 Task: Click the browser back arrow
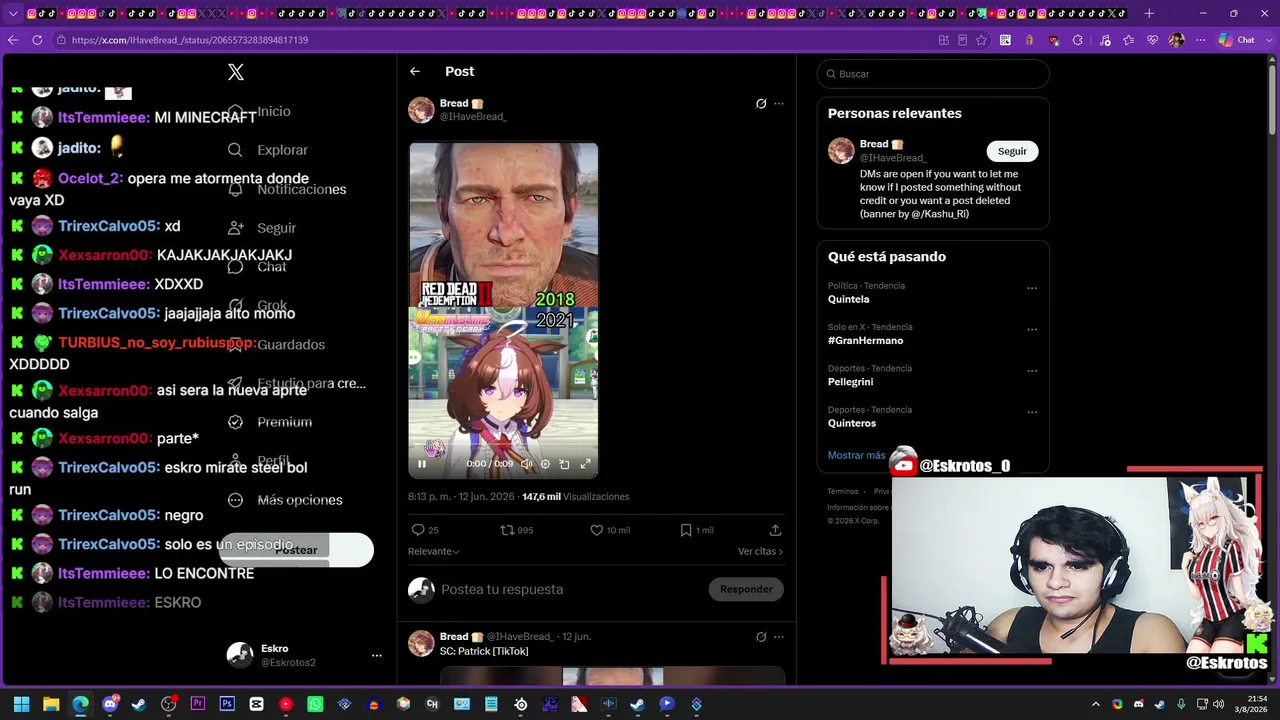(x=13, y=40)
